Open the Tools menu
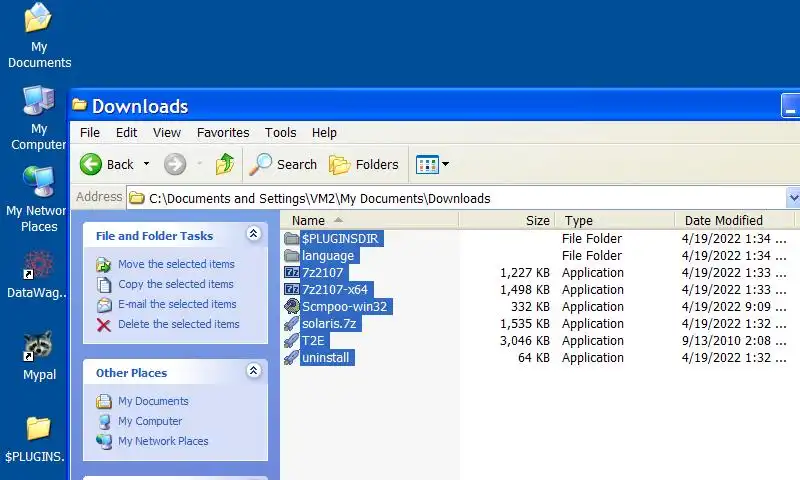 pos(281,133)
